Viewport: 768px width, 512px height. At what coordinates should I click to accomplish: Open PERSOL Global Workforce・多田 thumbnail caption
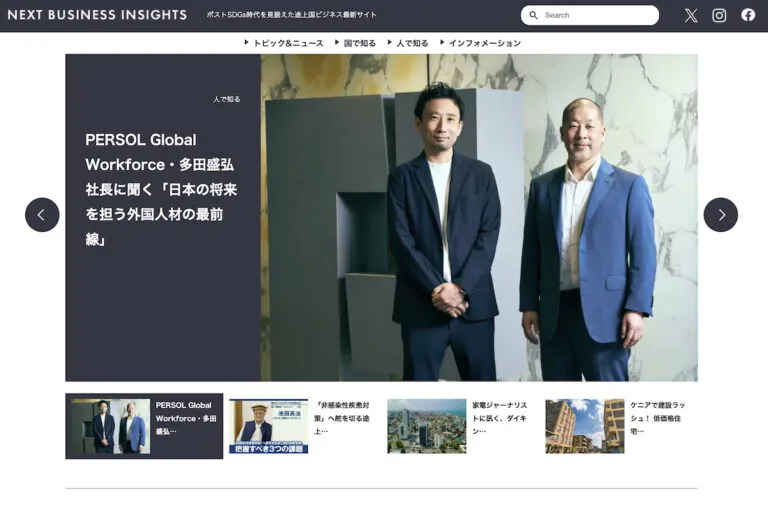pyautogui.click(x=186, y=418)
